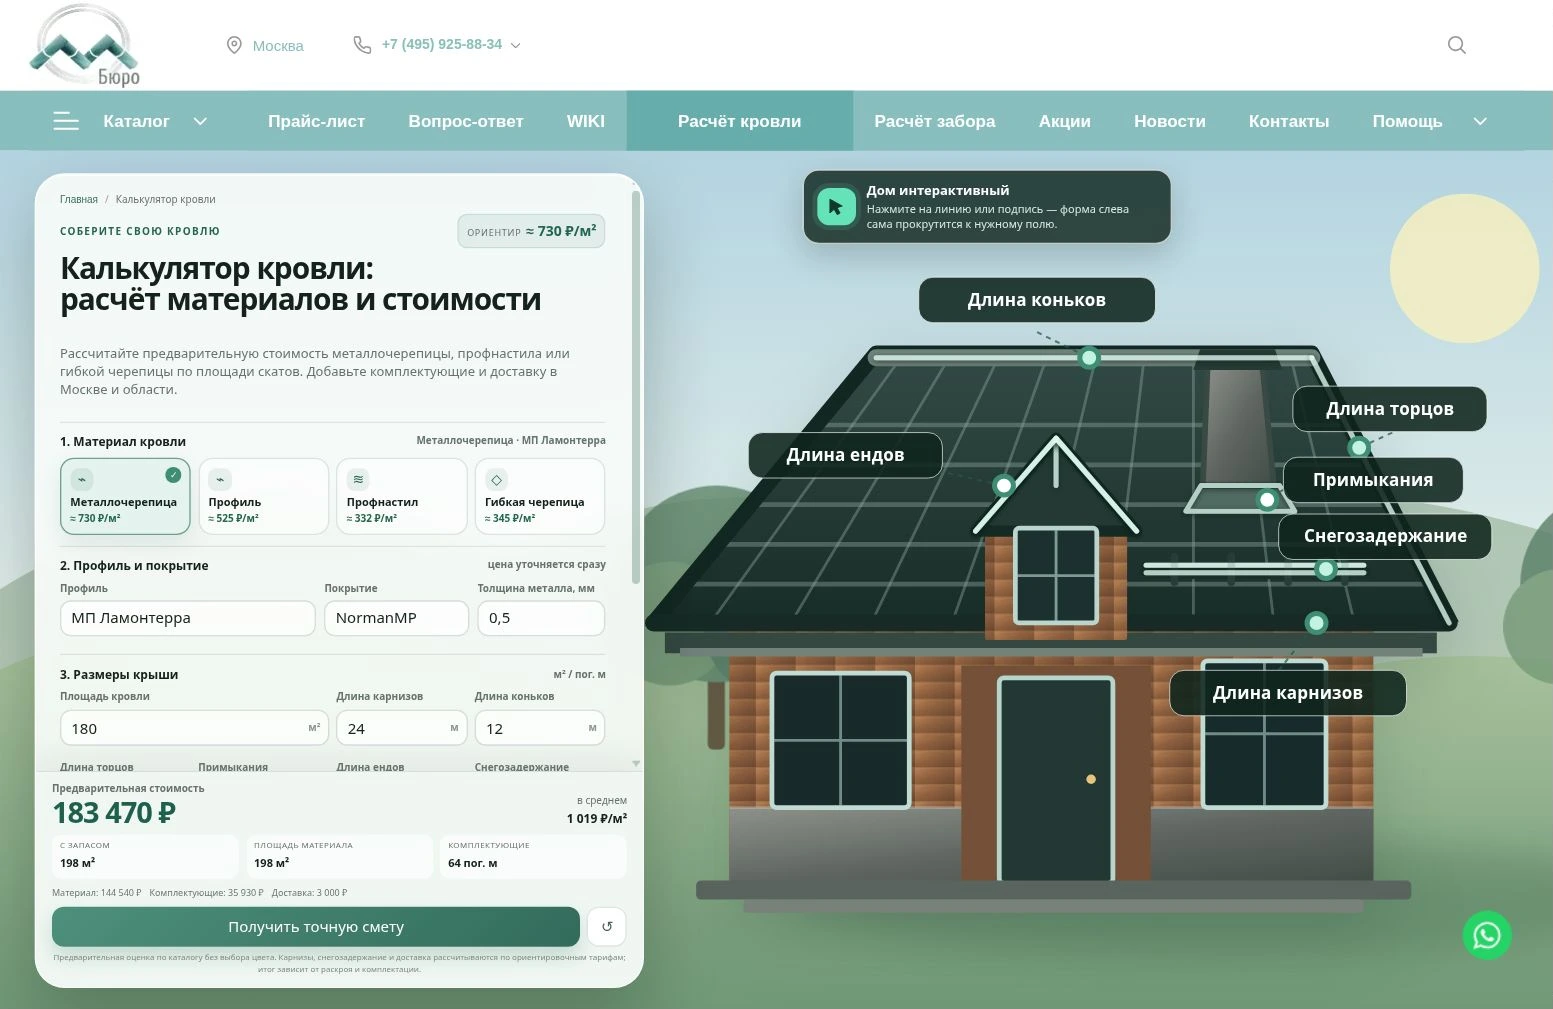Image resolution: width=1553 pixels, height=1009 pixels.
Task: Click the calculator form scrollbar
Action: [x=636, y=387]
